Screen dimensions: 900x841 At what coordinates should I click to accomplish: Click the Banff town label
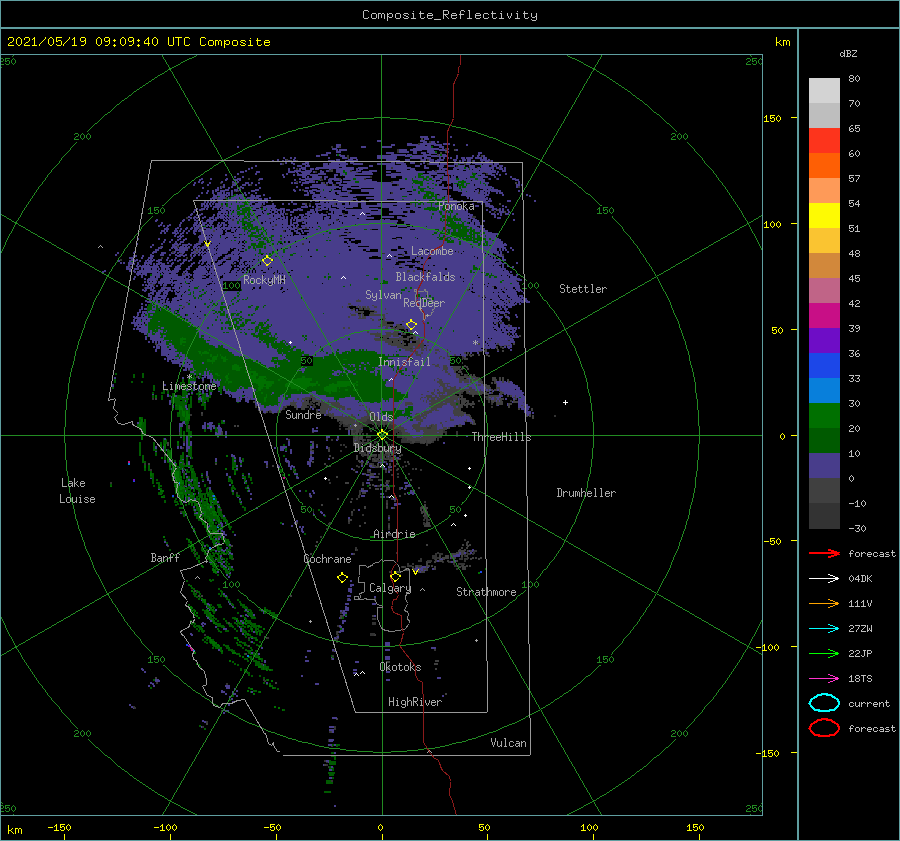pos(165,557)
